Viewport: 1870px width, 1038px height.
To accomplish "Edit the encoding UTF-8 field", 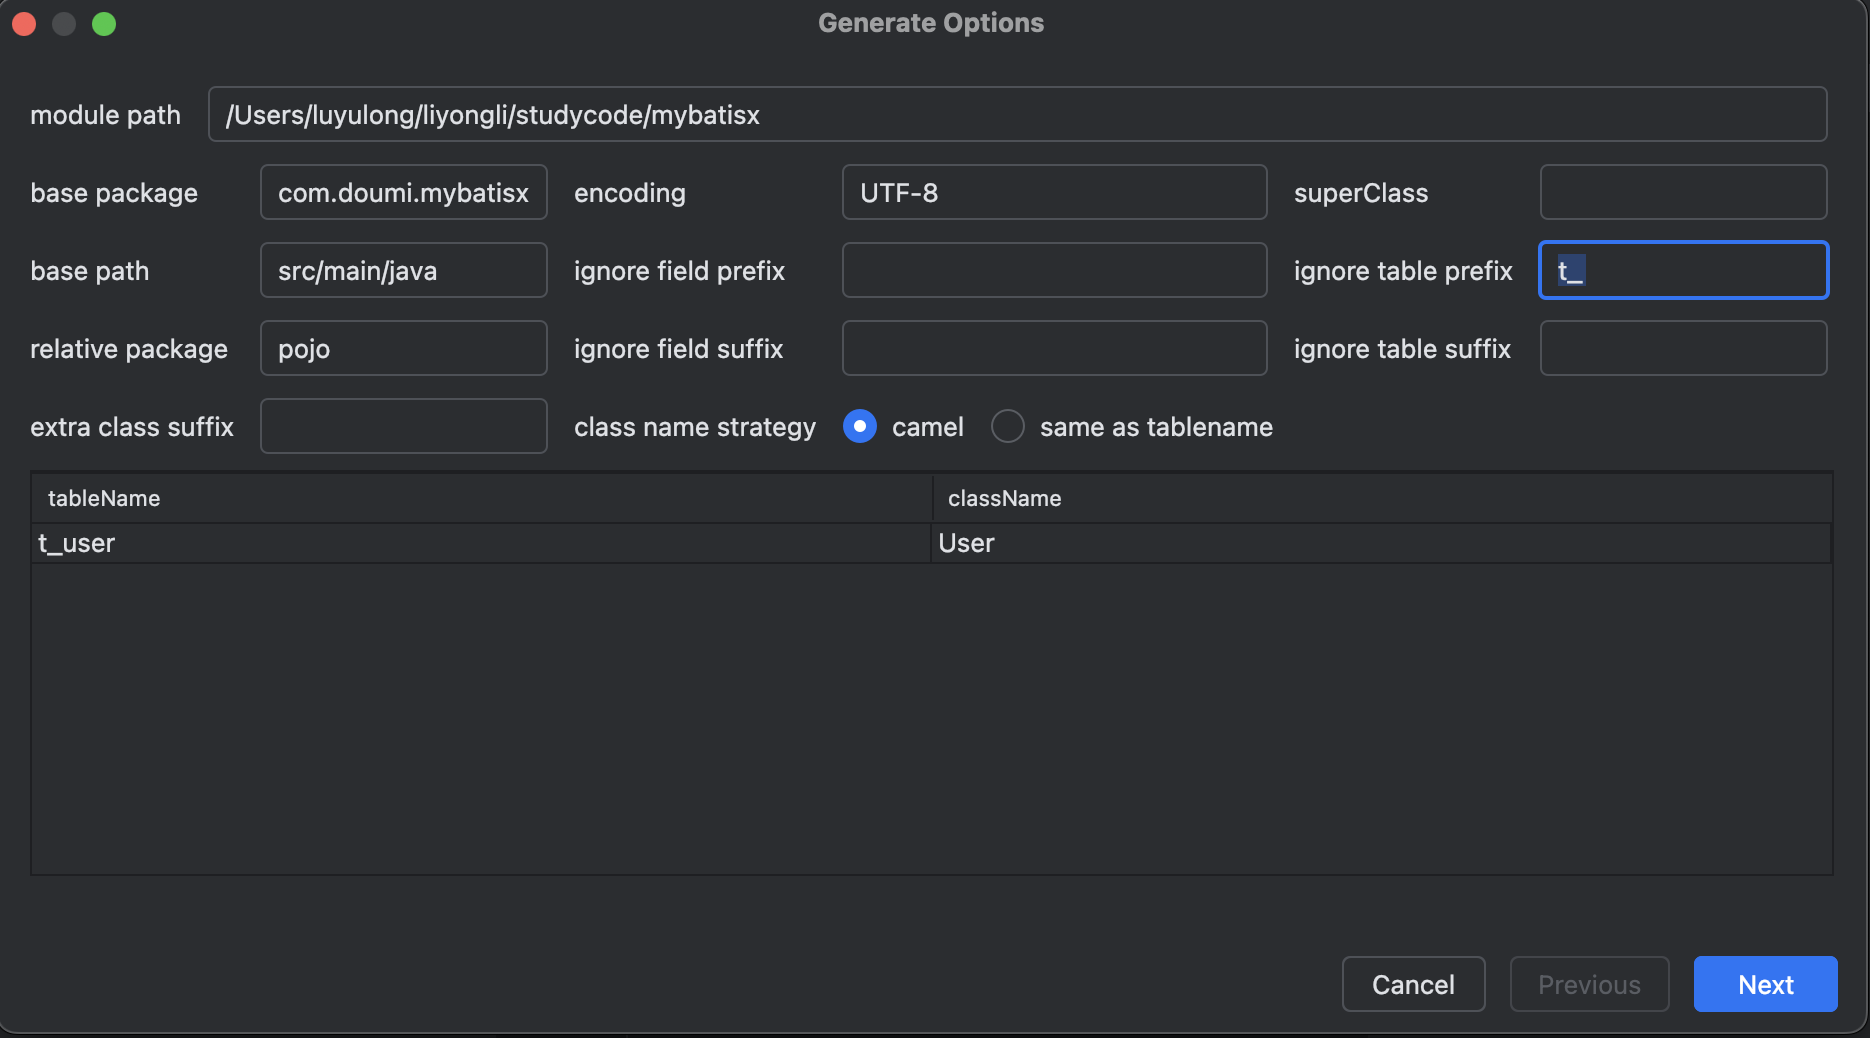I will click(1054, 193).
